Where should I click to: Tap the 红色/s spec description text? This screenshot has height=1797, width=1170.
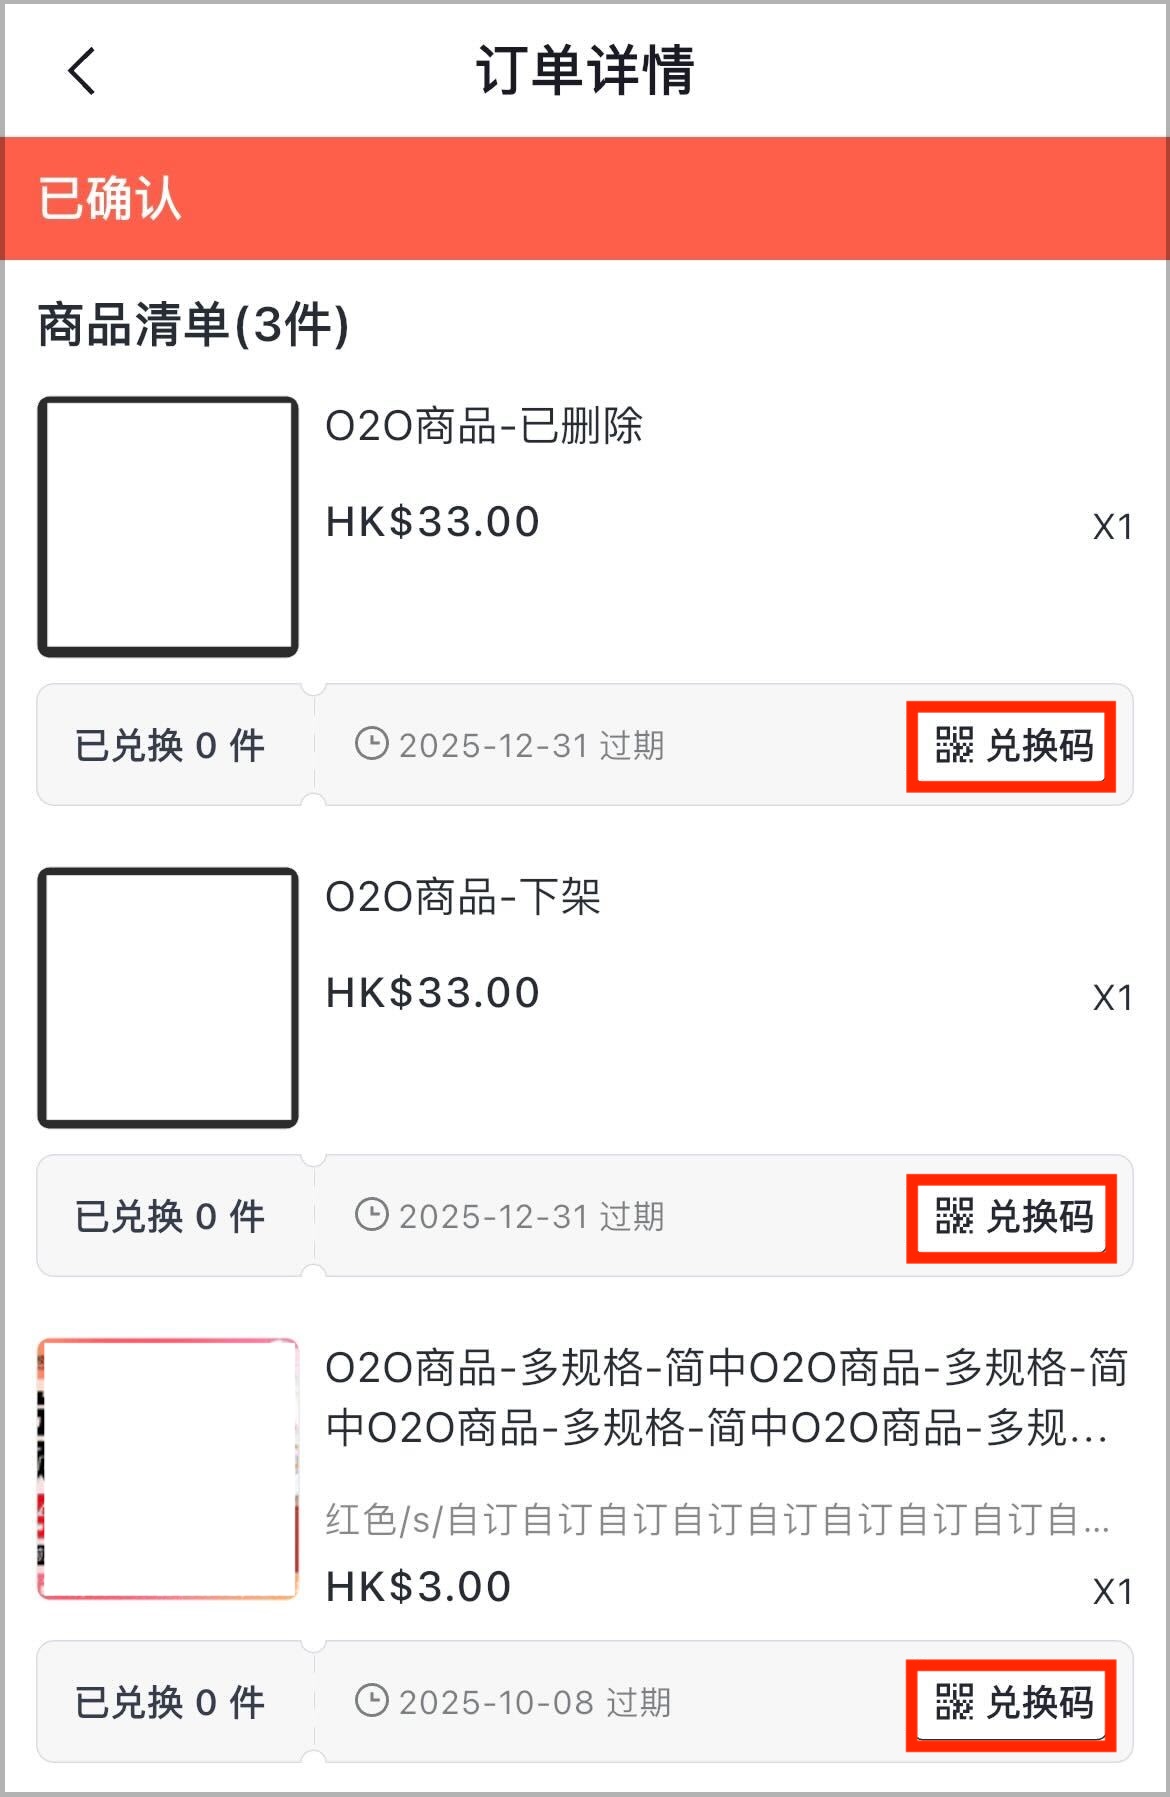coord(717,1520)
